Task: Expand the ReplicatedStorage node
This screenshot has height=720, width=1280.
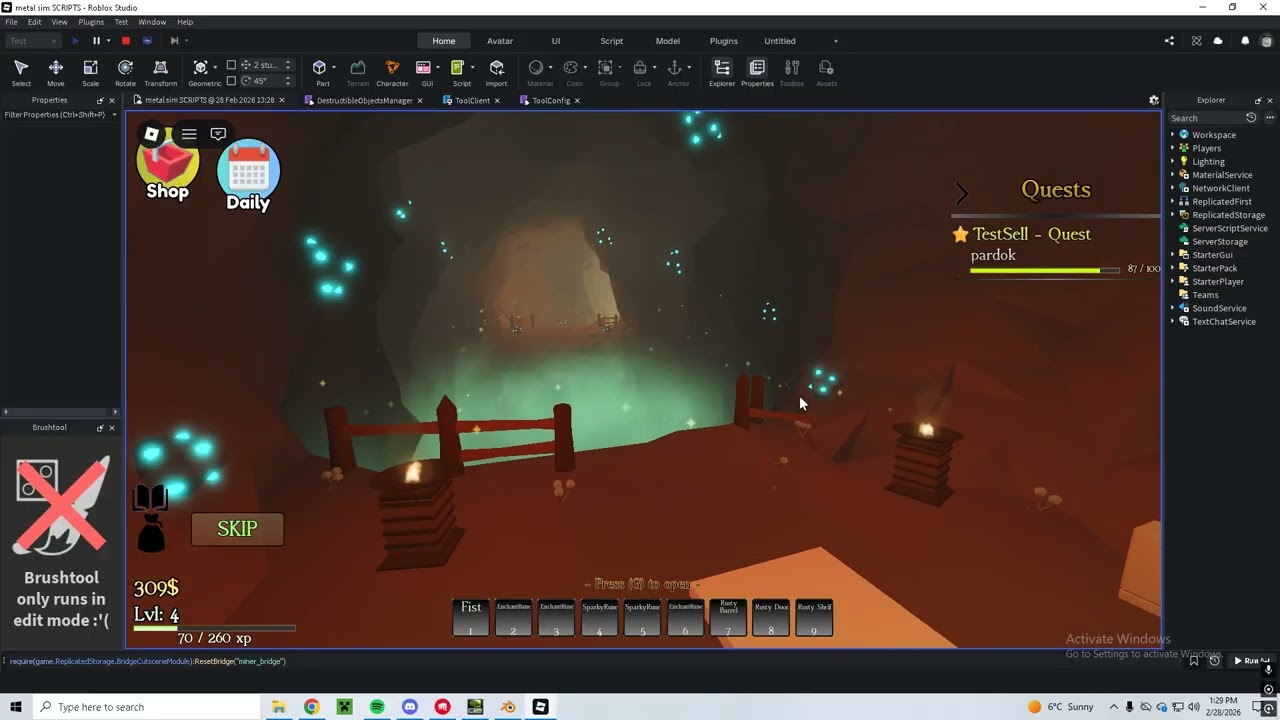Action: click(1173, 215)
